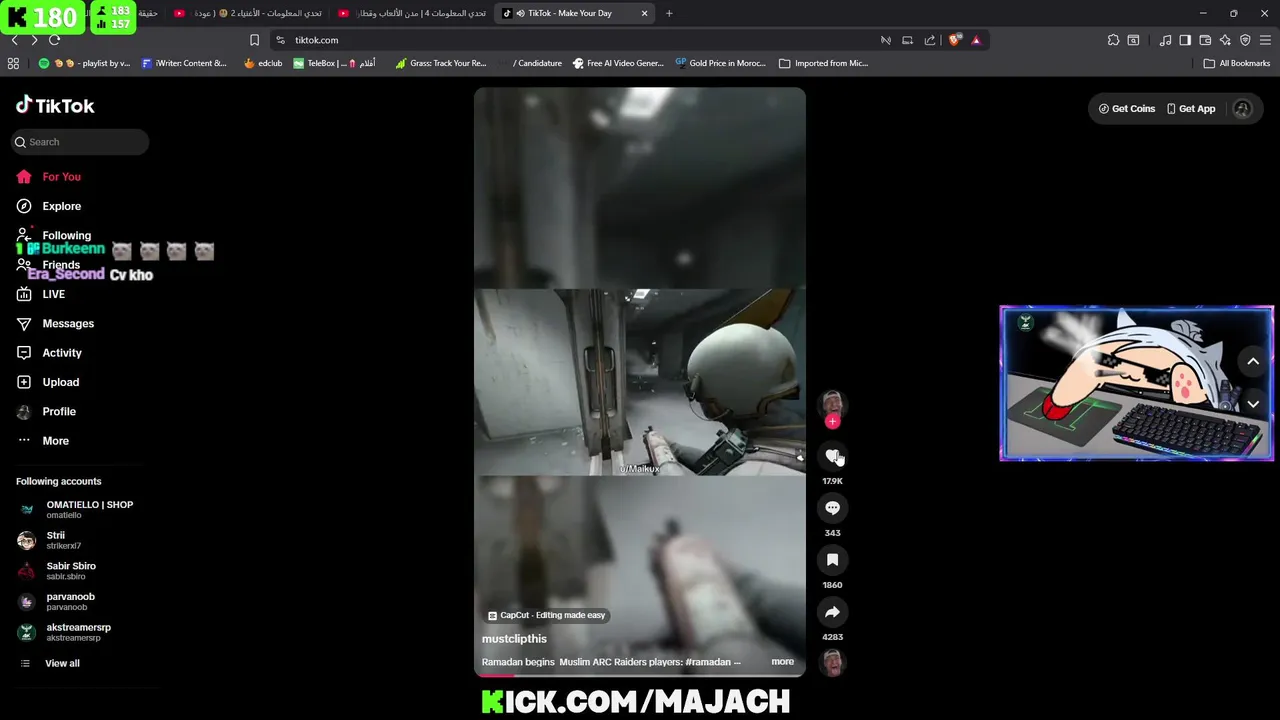Open the VPN shield icon

(x=1245, y=40)
